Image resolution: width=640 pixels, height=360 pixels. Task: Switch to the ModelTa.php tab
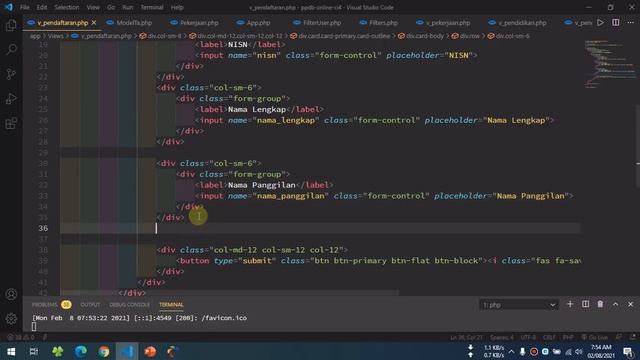[x=134, y=23]
